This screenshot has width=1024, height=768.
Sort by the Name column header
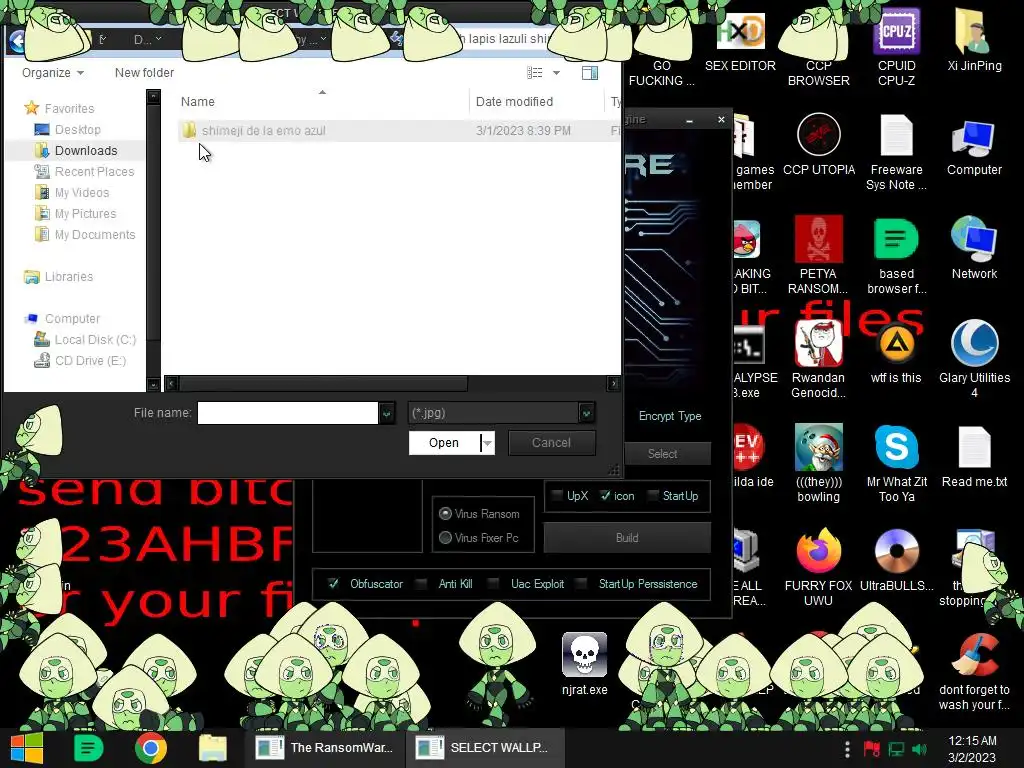pos(198,101)
